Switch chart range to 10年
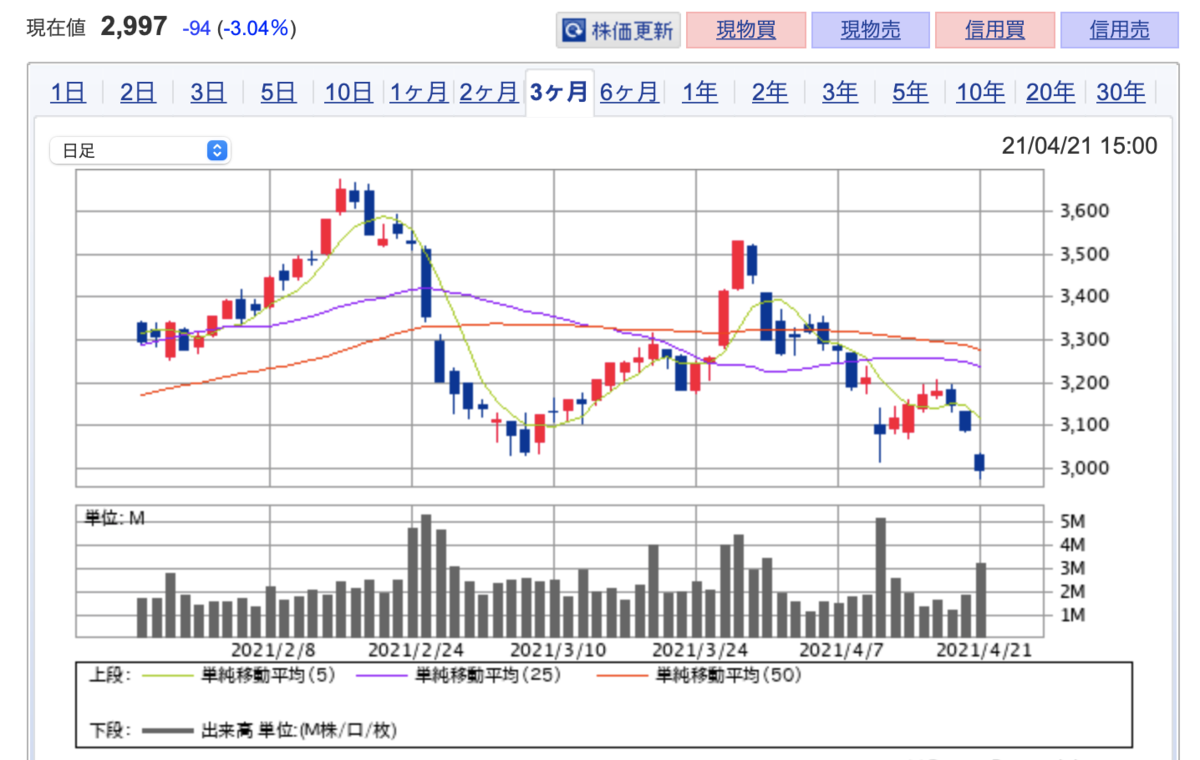The height and width of the screenshot is (760, 1200). pyautogui.click(x=980, y=93)
